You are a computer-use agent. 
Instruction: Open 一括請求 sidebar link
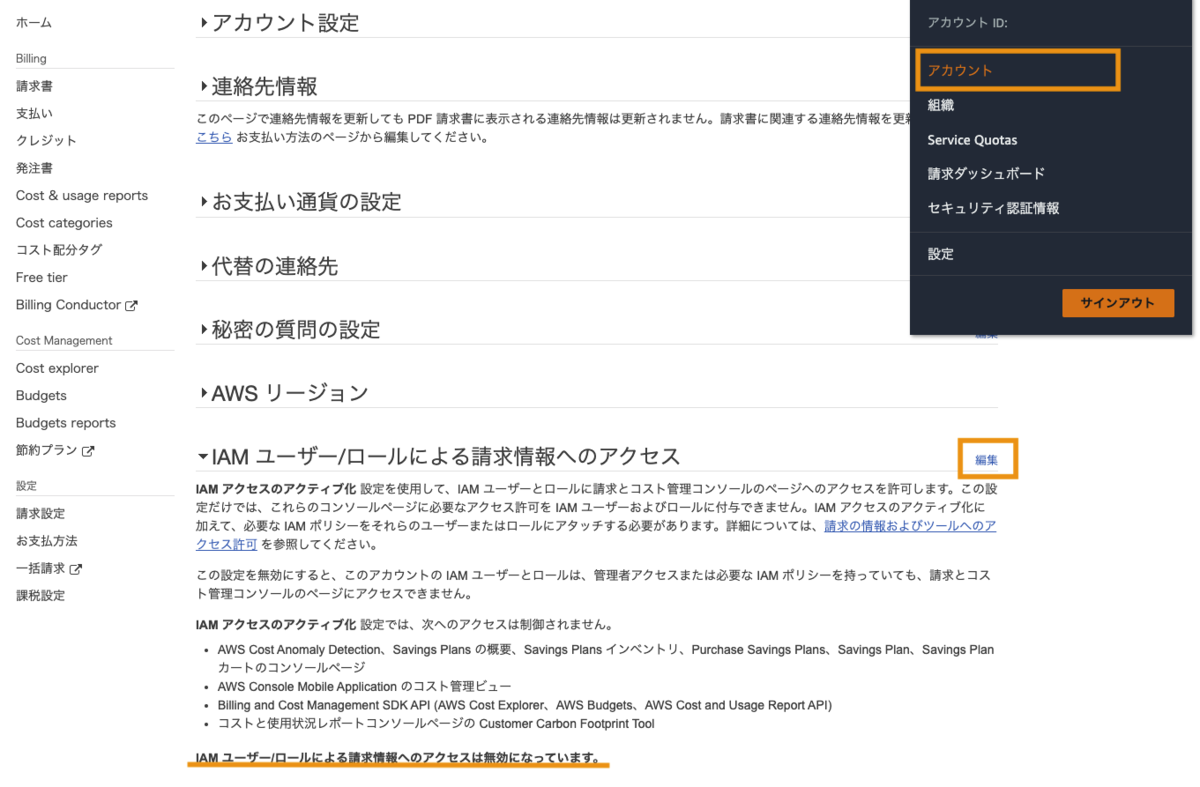tap(40, 569)
